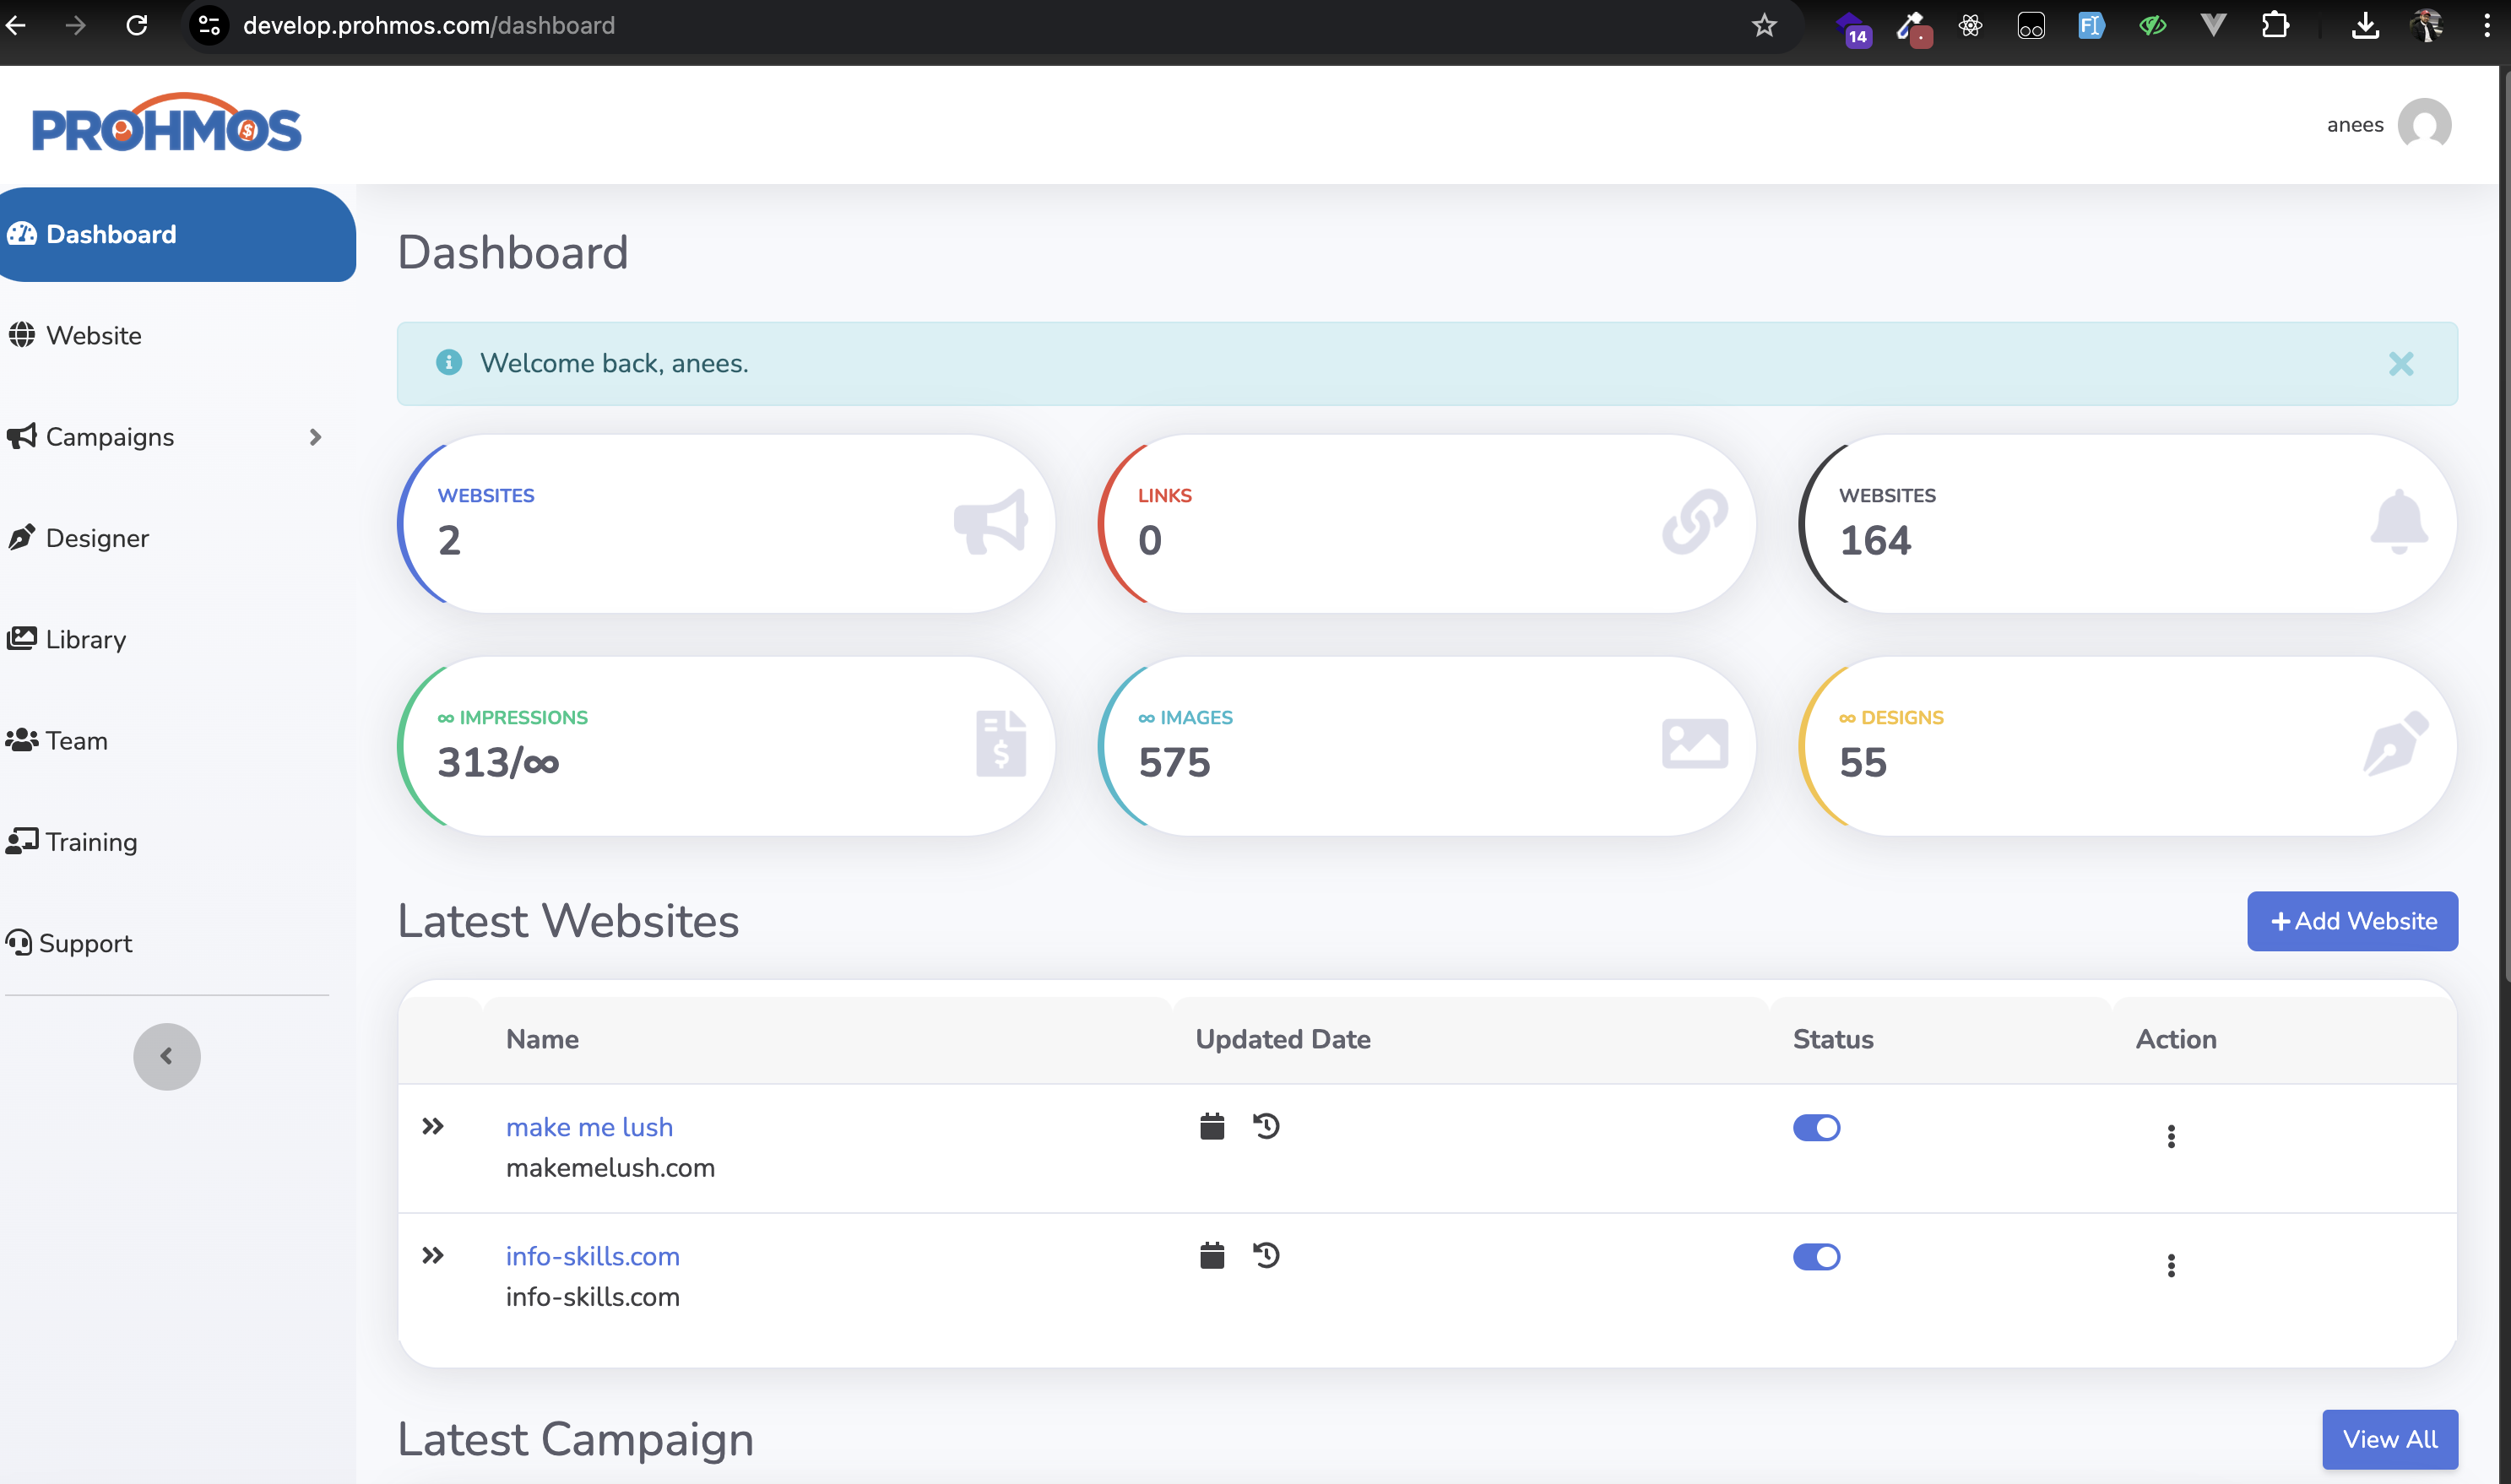
Task: Click history icon in make me lush row
Action: tap(1266, 1126)
